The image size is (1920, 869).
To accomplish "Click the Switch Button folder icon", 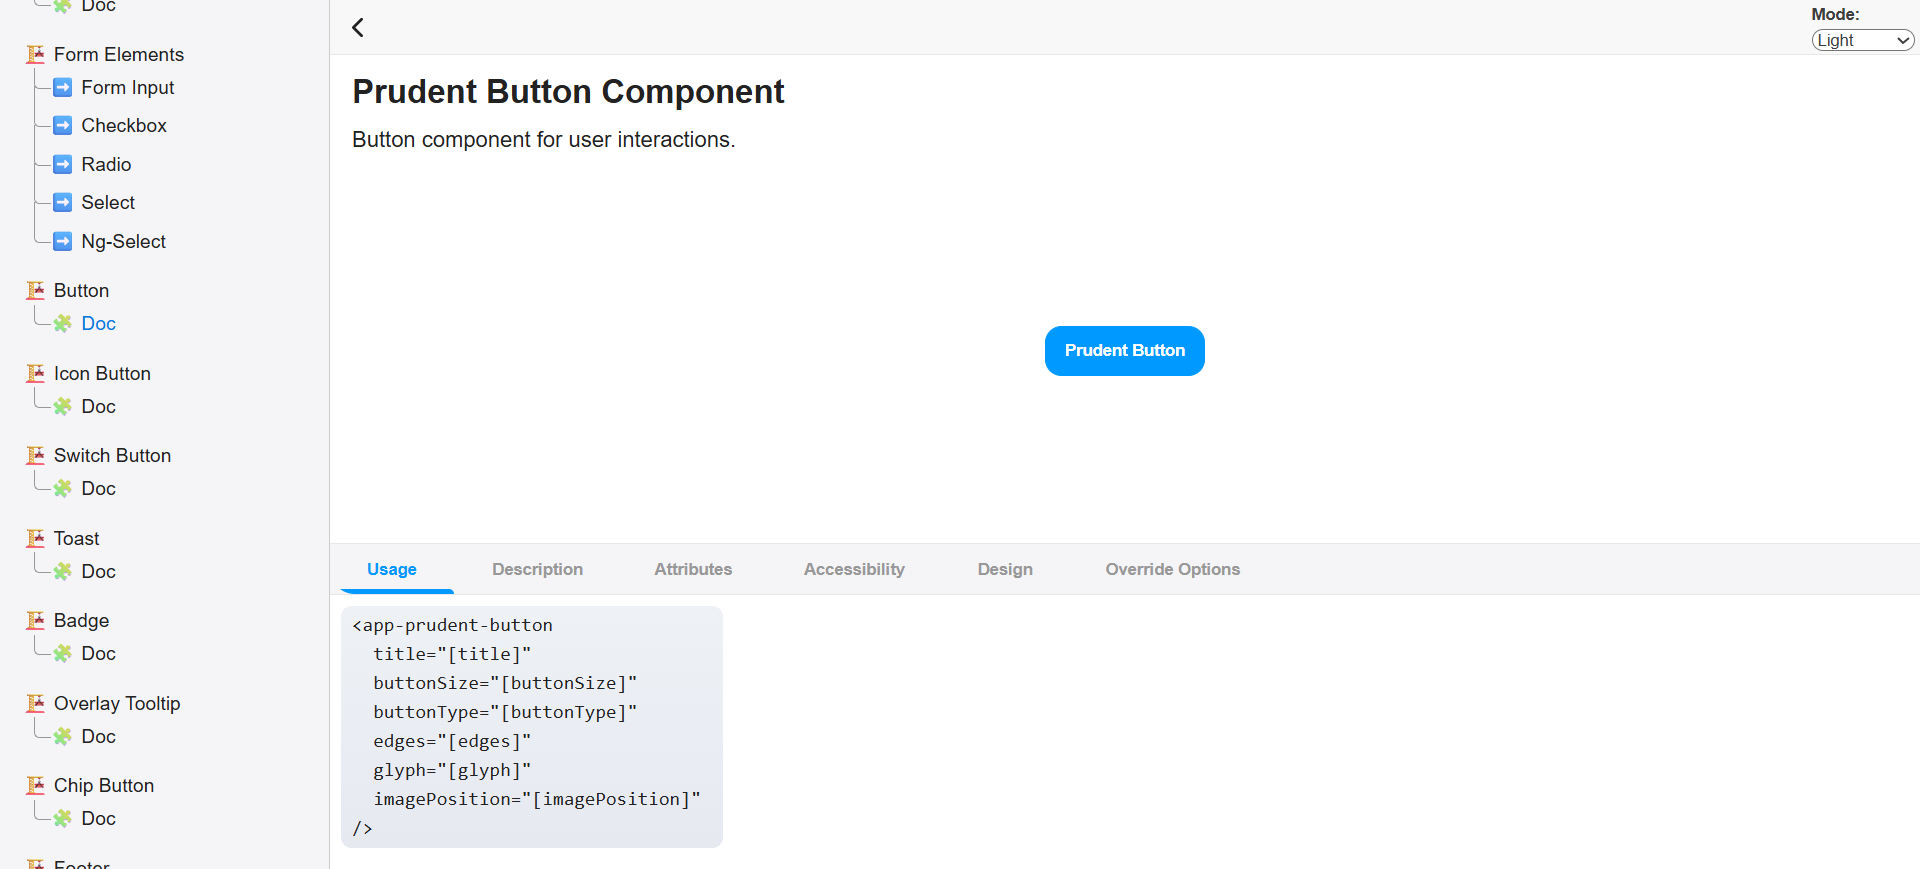I will [x=36, y=455].
